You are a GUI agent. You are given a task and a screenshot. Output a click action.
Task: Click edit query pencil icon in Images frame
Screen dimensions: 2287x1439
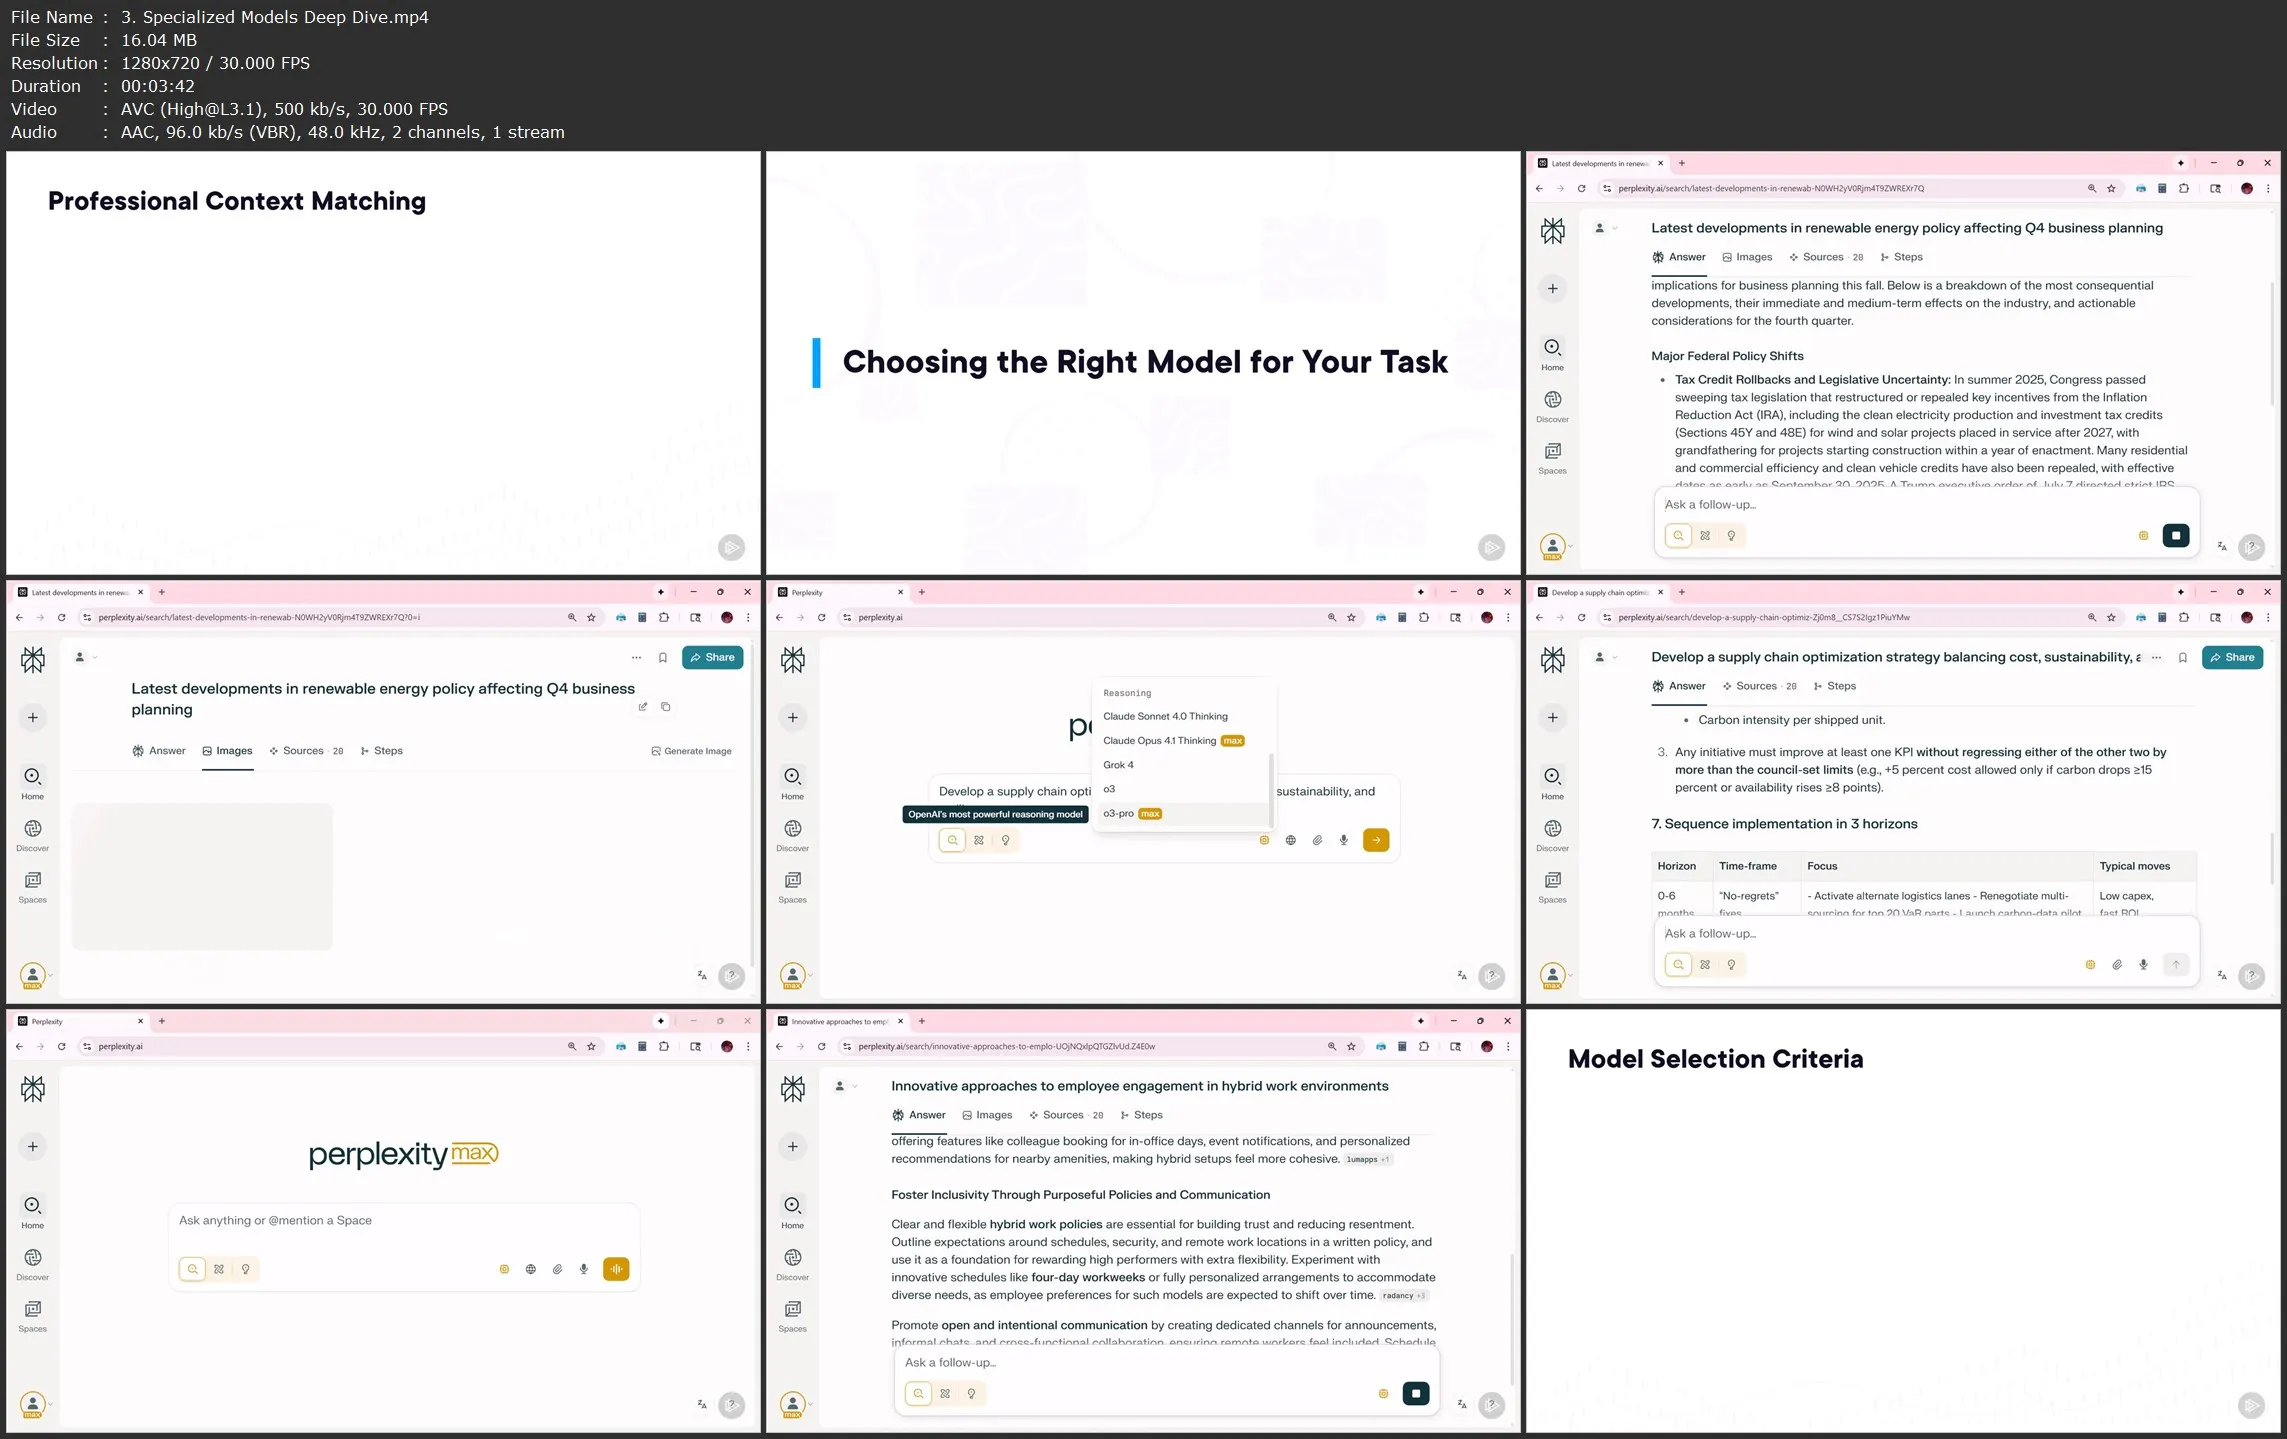point(643,707)
